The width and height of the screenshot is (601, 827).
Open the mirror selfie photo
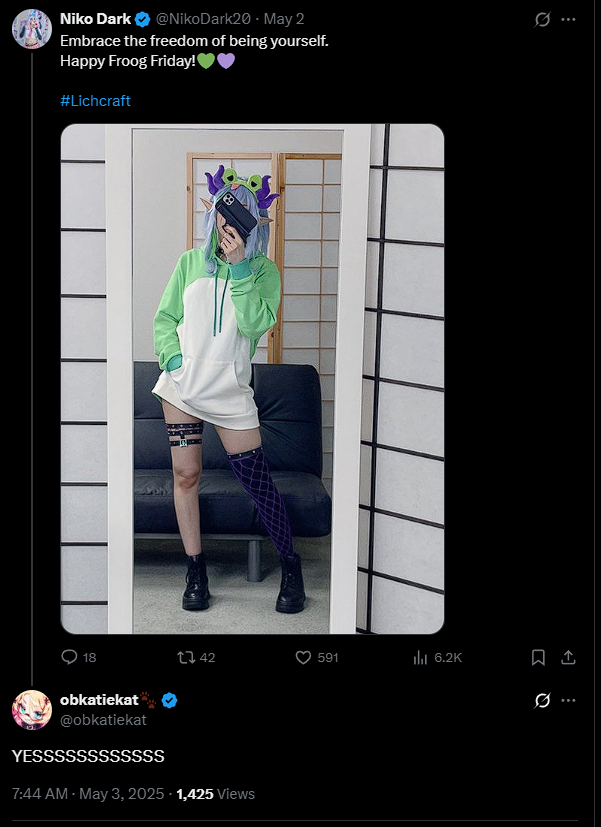tap(252, 379)
